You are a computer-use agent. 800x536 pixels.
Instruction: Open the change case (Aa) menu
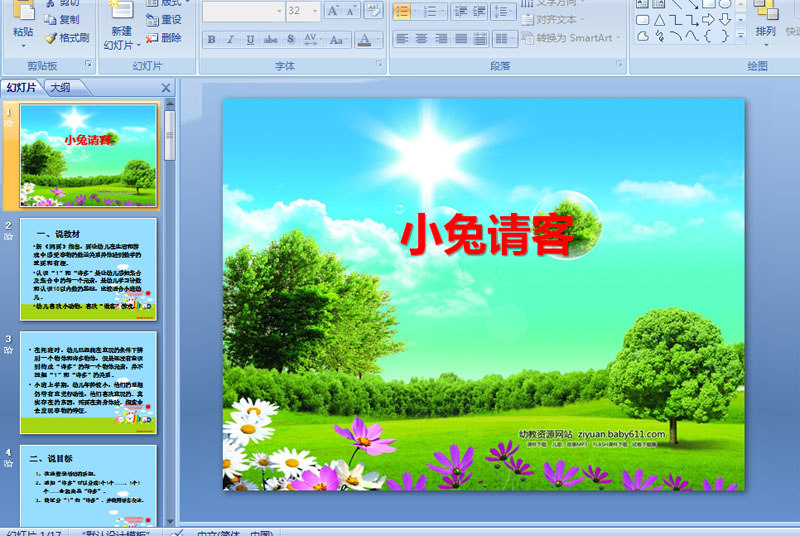coord(338,39)
